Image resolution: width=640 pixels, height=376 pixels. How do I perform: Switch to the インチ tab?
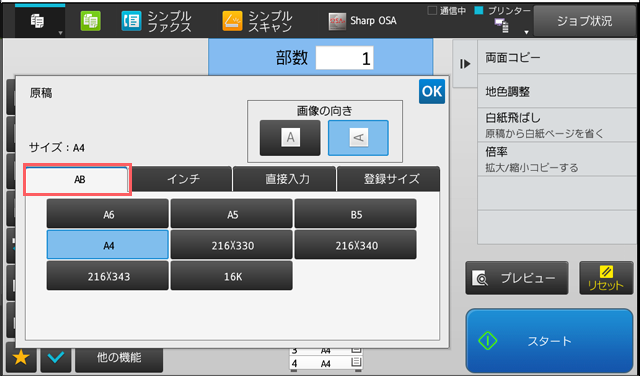click(x=183, y=179)
